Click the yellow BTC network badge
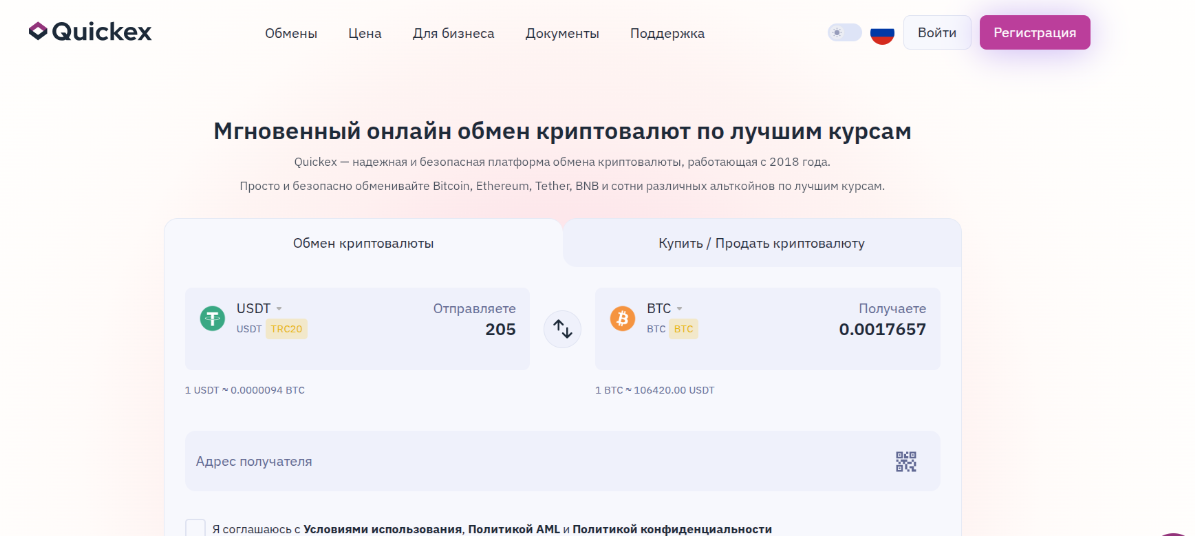The width and height of the screenshot is (1195, 536). point(684,329)
